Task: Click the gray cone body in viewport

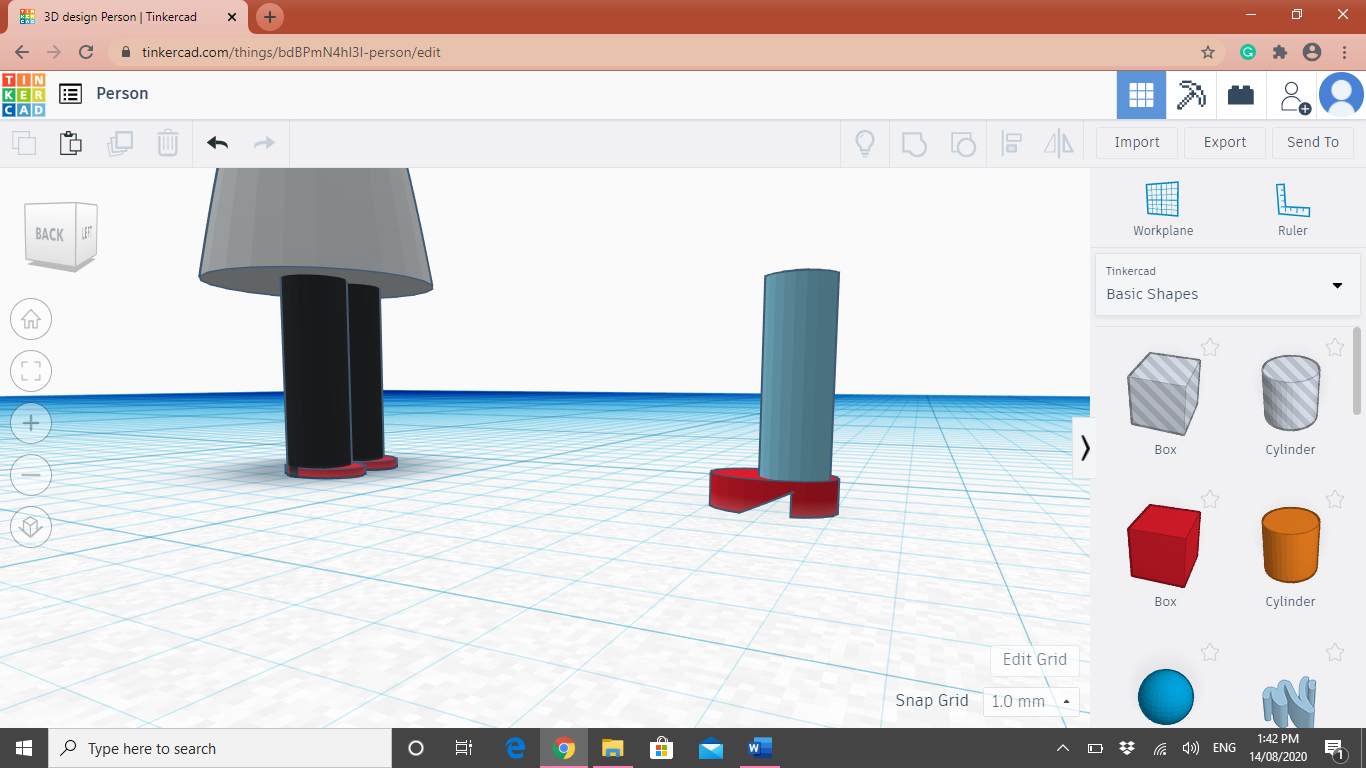Action: click(314, 230)
